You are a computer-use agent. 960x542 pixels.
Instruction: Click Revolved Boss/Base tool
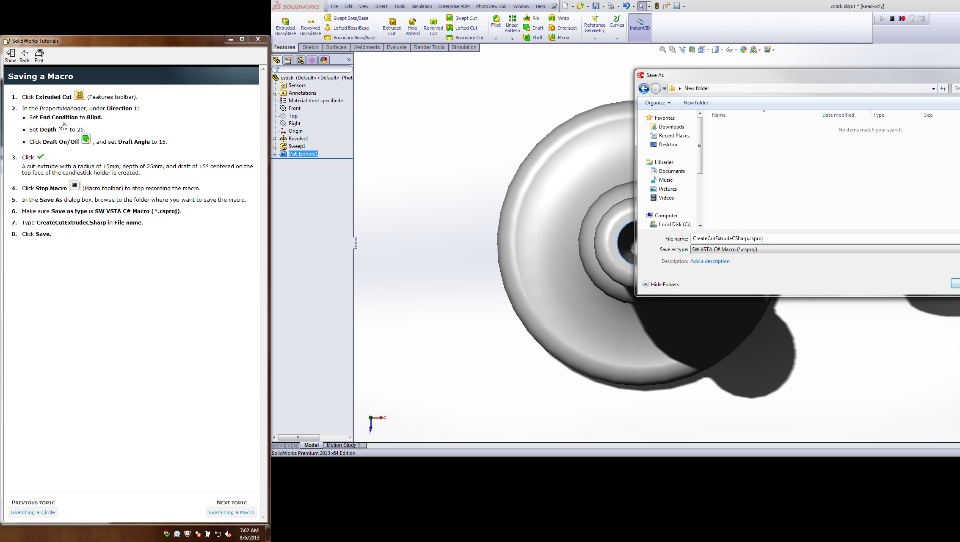(x=310, y=26)
